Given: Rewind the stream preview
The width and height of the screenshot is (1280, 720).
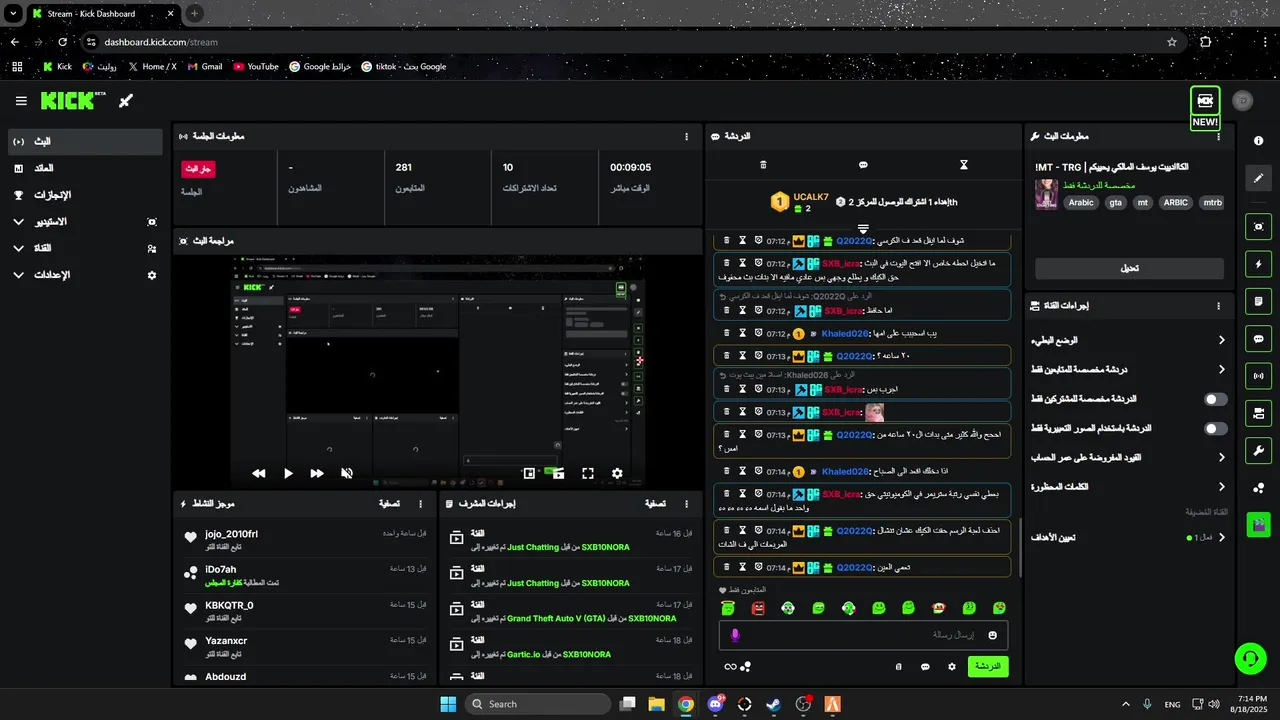Looking at the screenshot, I should coord(259,474).
